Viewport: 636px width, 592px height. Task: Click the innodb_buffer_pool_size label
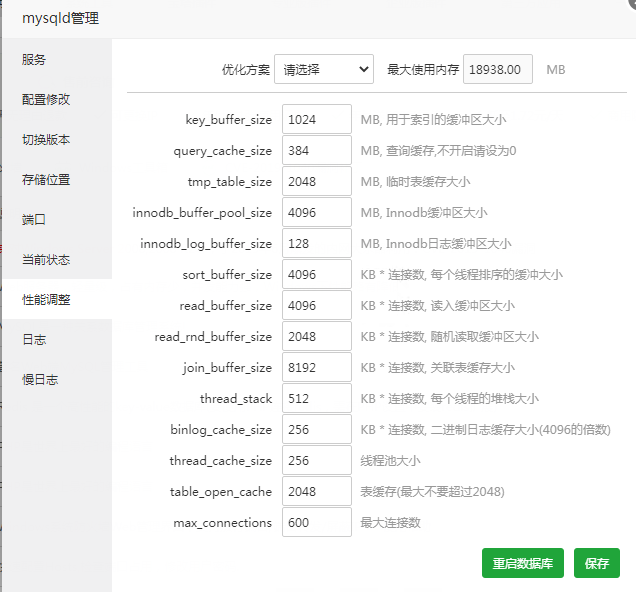click(202, 213)
